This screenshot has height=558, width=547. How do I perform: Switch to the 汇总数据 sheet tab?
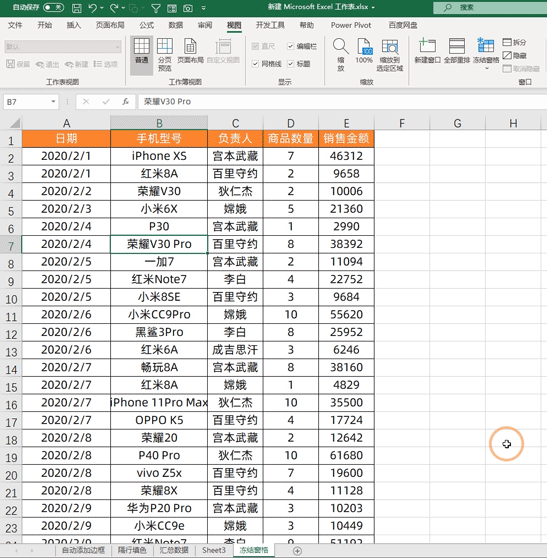[x=174, y=551]
